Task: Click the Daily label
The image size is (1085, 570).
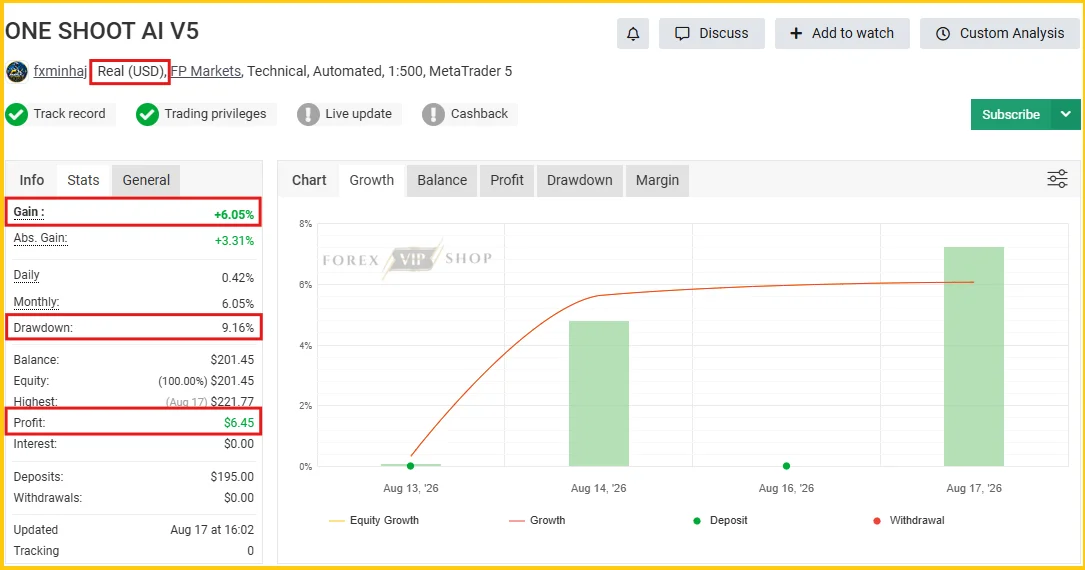Action: point(26,275)
